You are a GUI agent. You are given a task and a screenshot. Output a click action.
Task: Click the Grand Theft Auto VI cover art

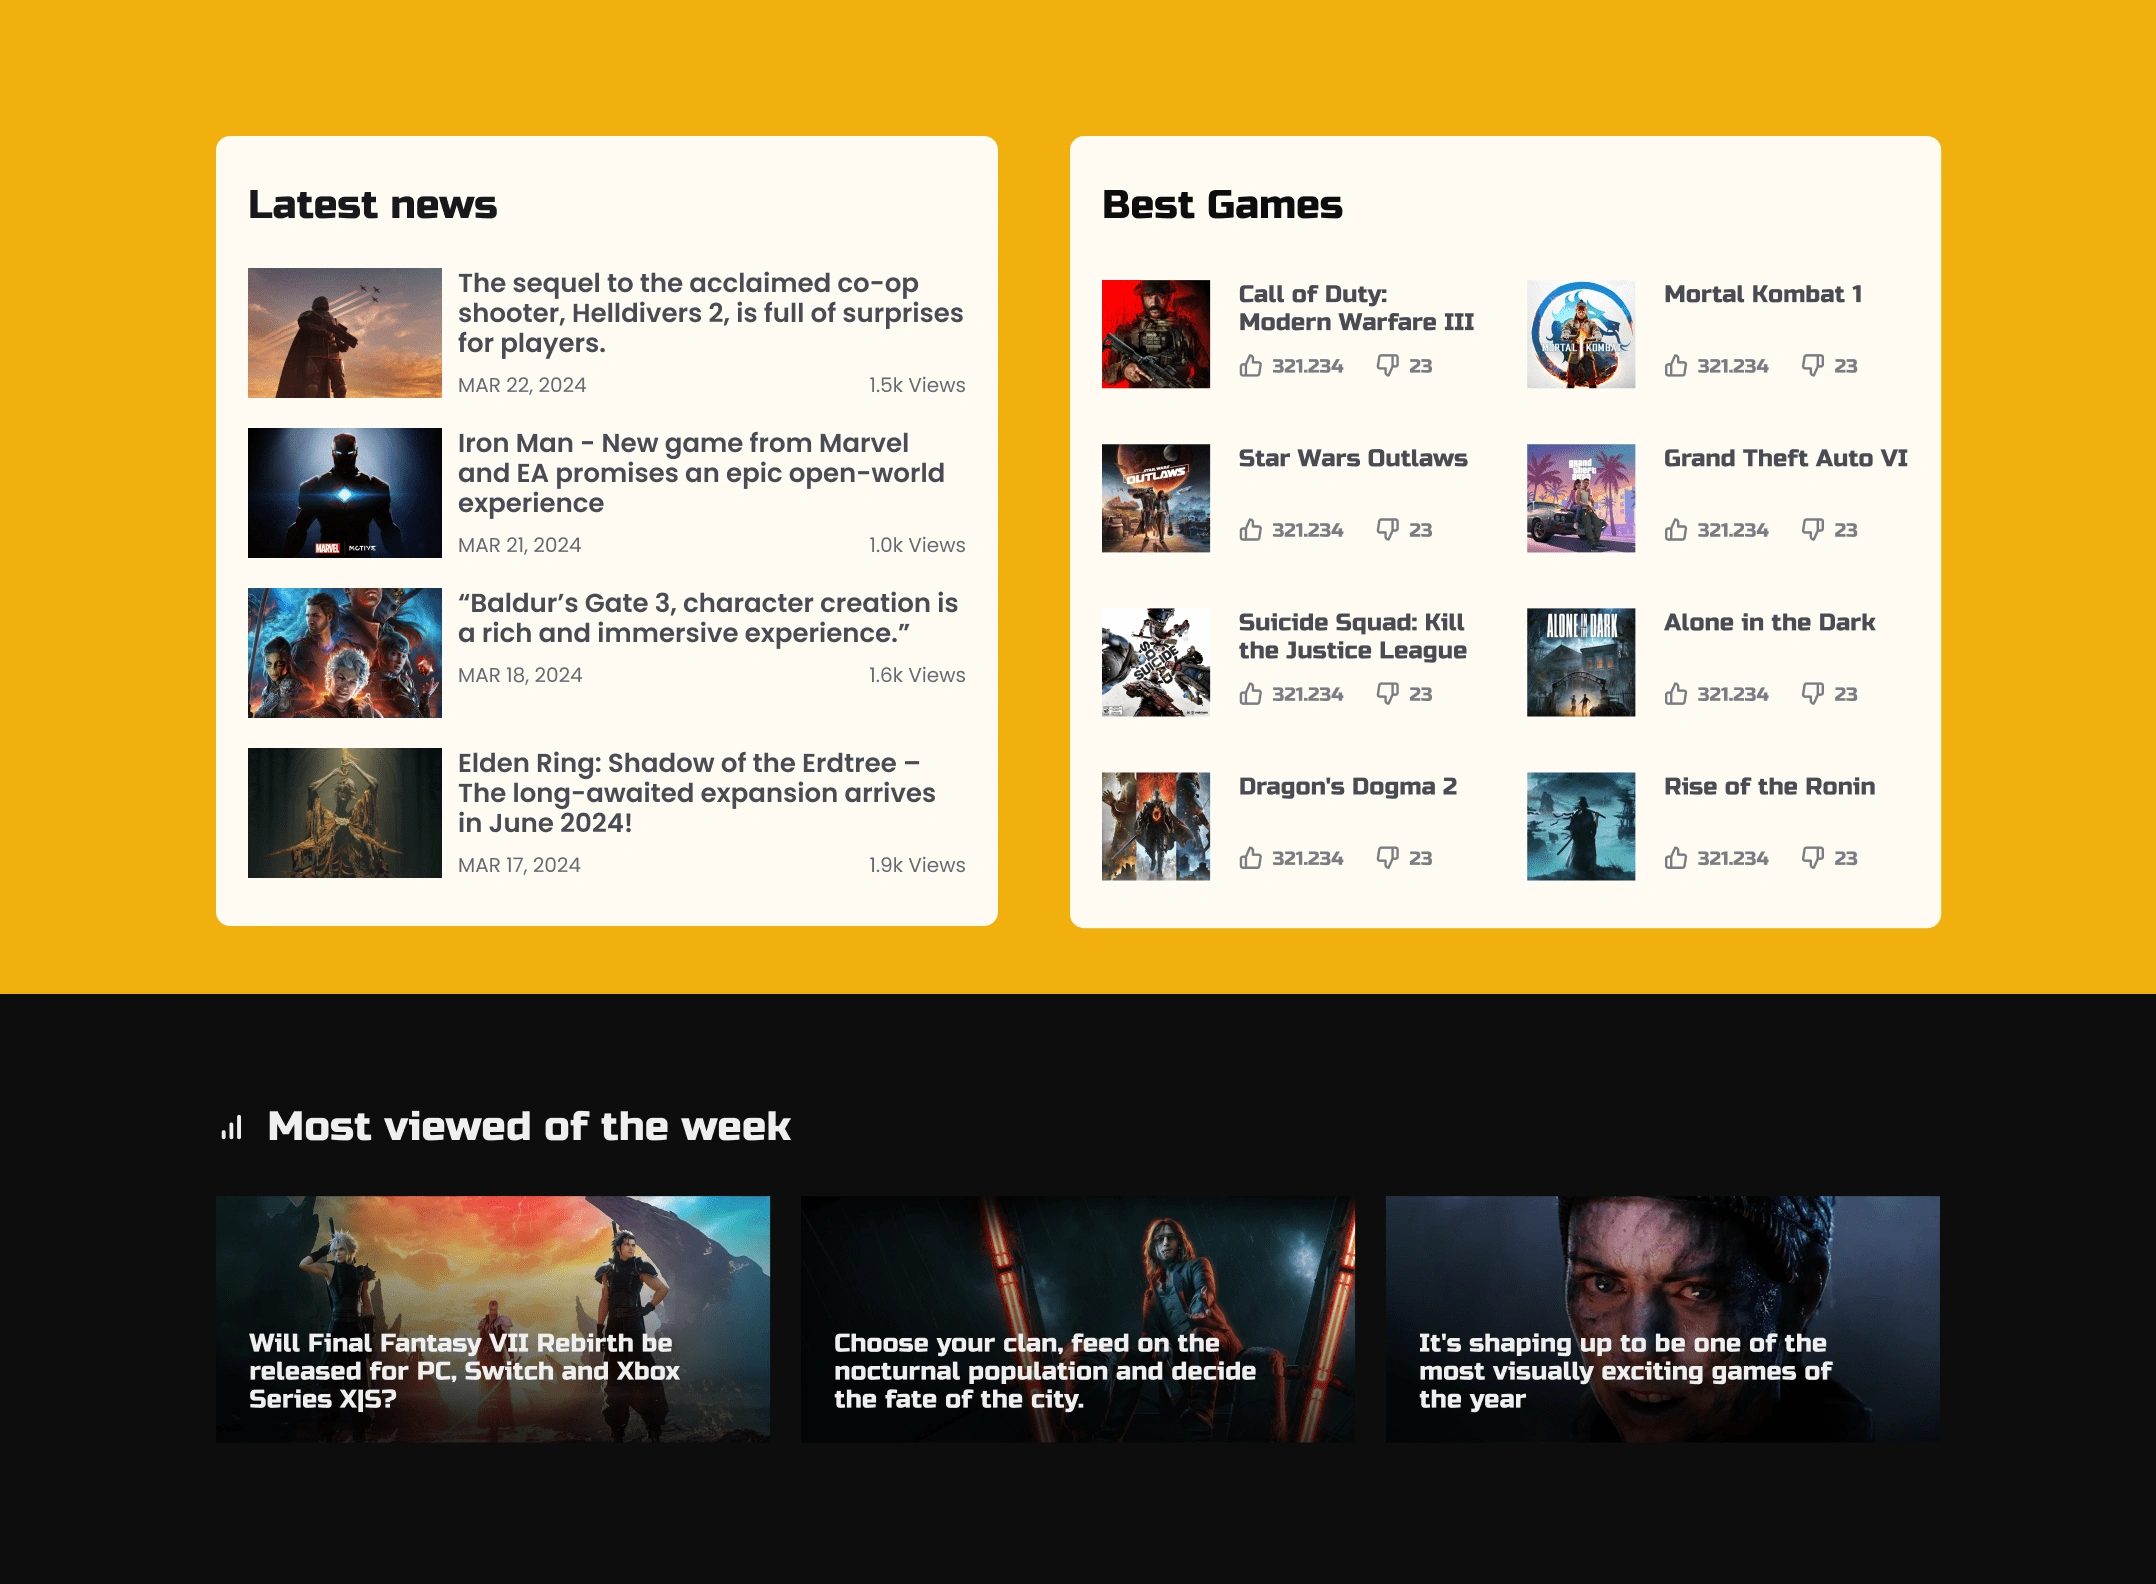click(1581, 498)
